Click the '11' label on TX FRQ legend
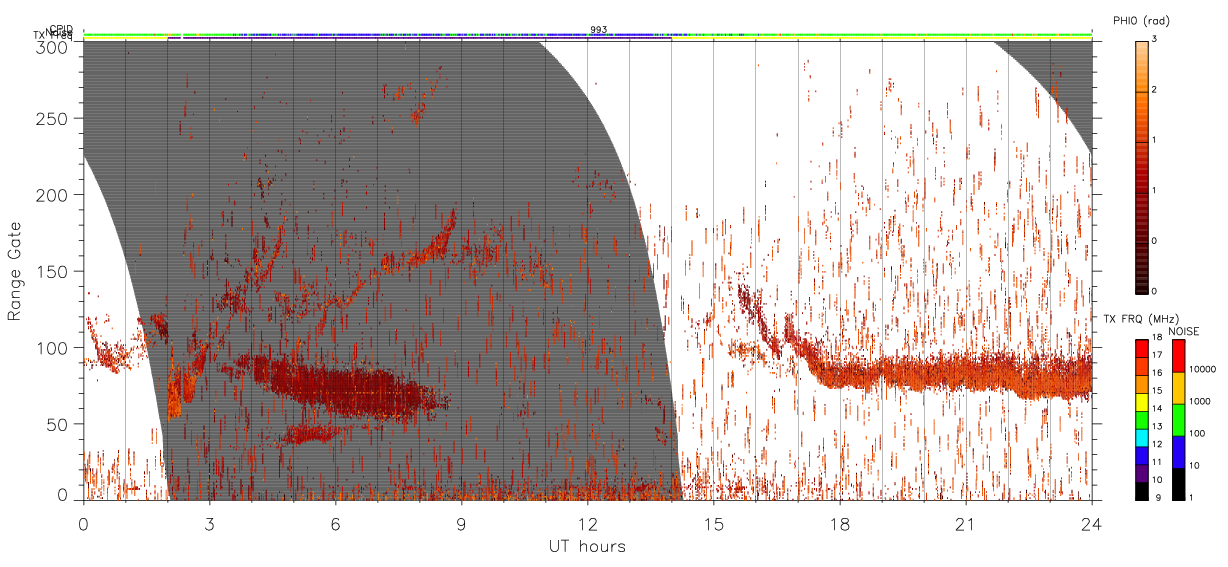The width and height of the screenshot is (1228, 567). [1158, 463]
